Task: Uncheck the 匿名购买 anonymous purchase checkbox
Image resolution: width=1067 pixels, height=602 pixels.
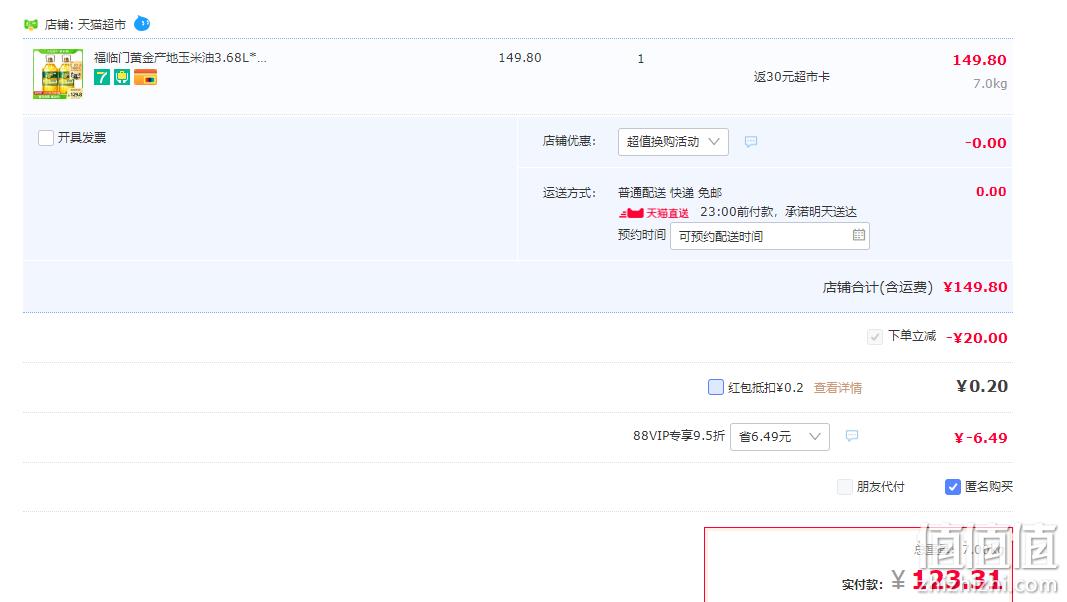Action: point(953,487)
